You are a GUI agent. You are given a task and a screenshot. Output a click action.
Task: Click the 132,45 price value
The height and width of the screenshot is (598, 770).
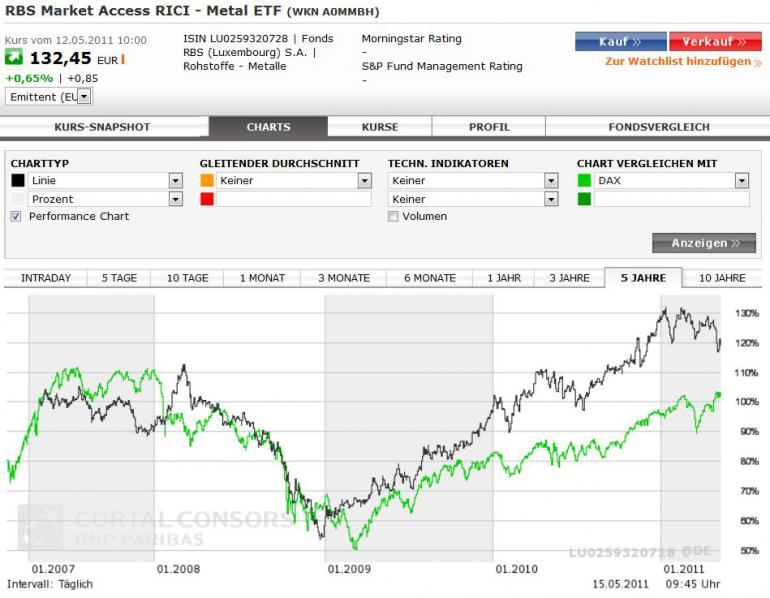[x=60, y=58]
